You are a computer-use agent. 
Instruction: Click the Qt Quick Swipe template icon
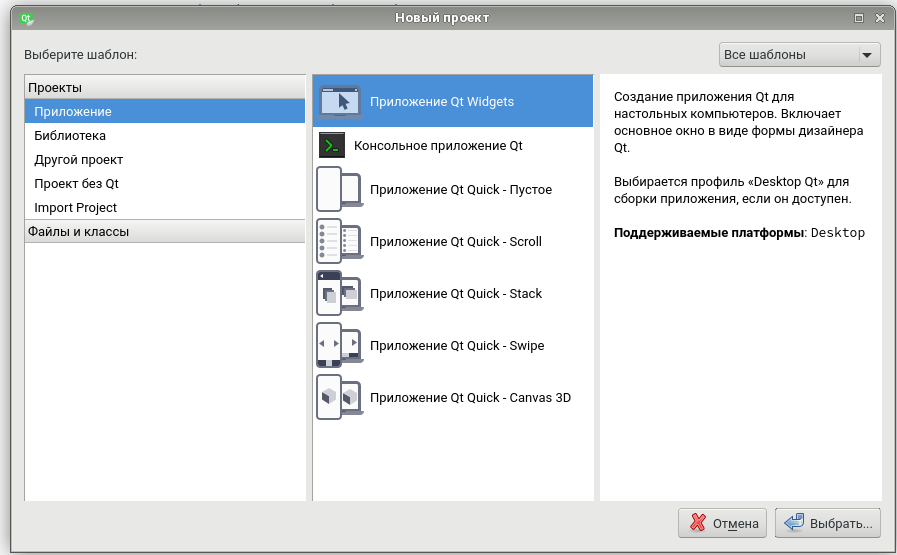340,346
